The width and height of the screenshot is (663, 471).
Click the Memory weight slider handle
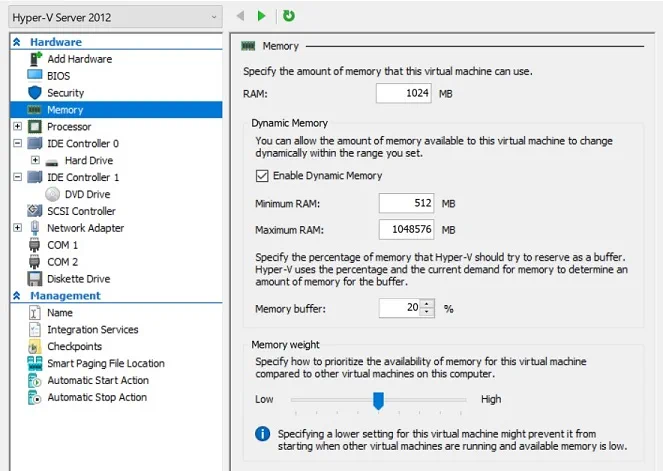tap(378, 400)
